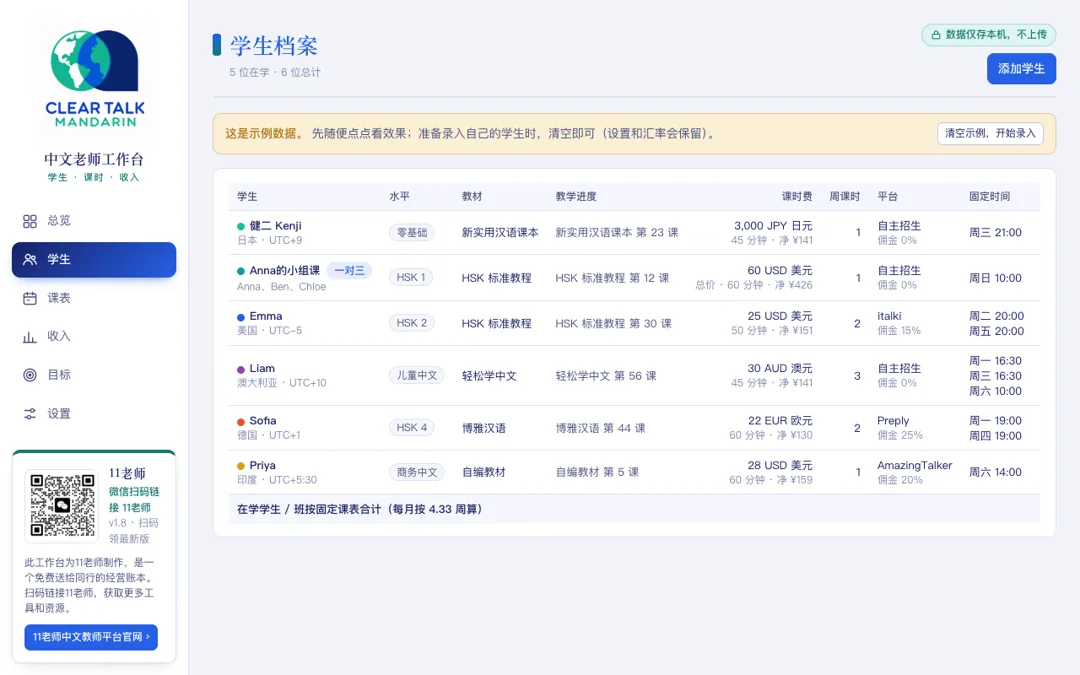The width and height of the screenshot is (1080, 675).
Task: Select student name Priya
Action: pos(262,466)
